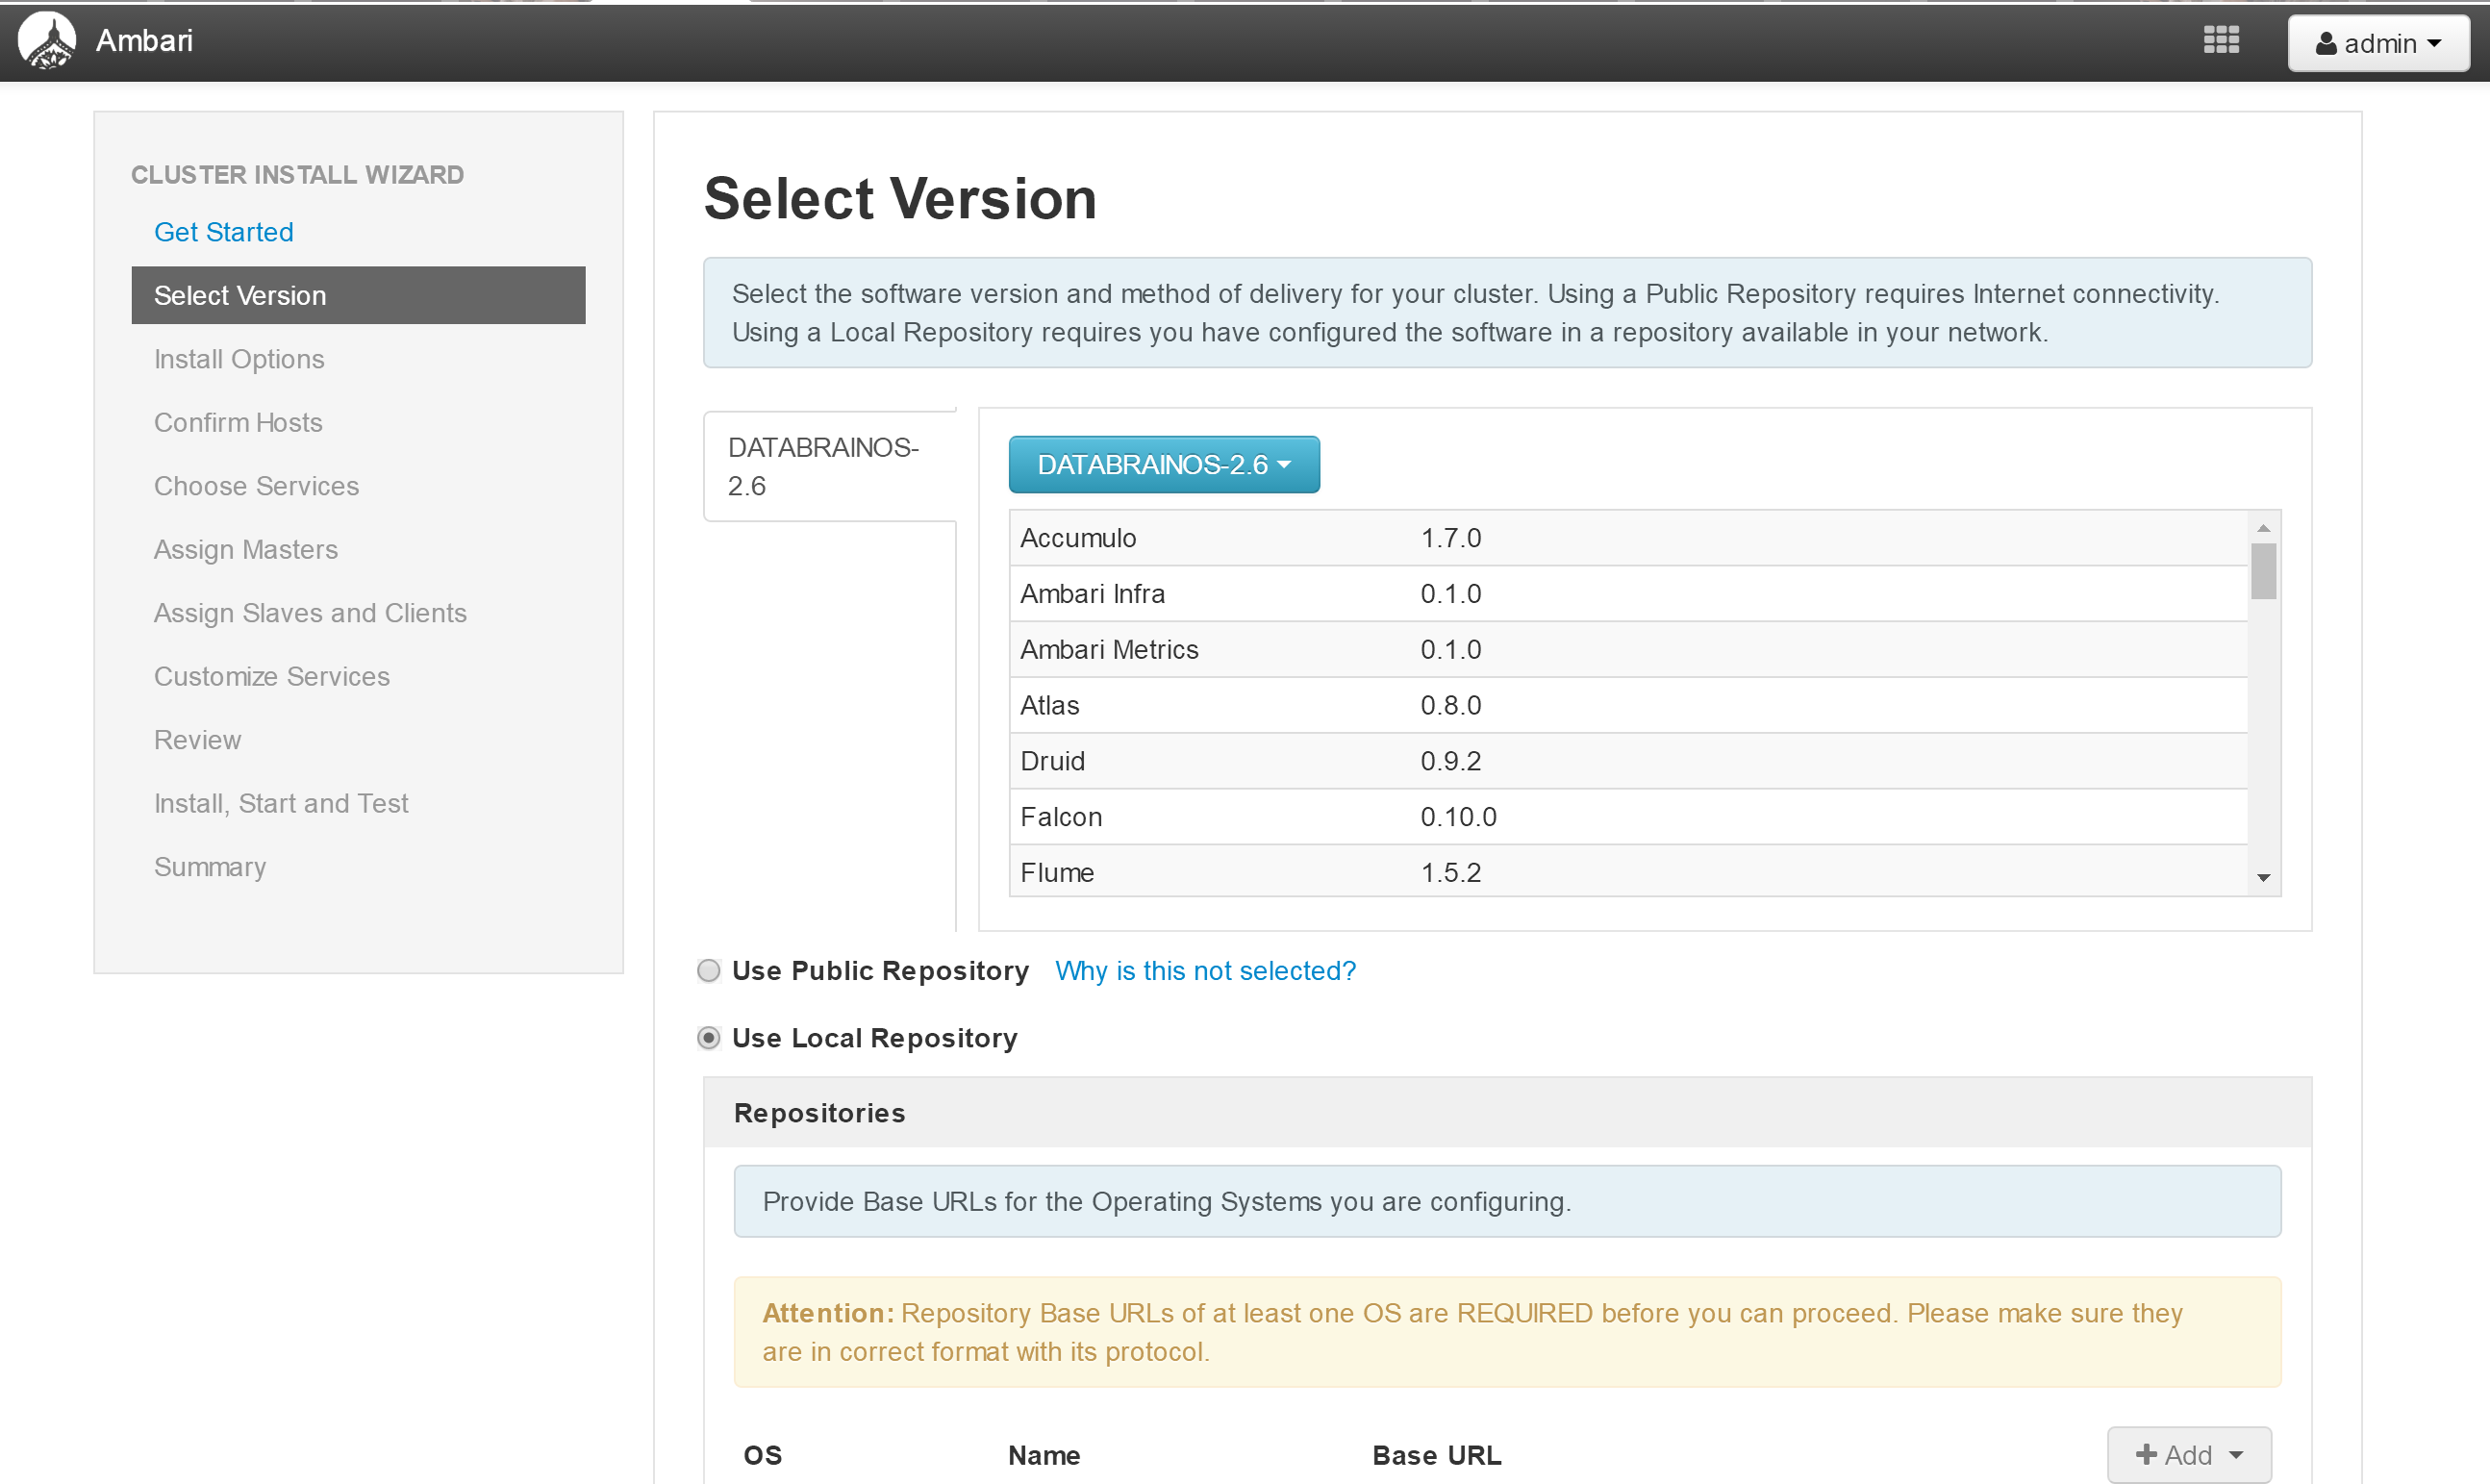Click the Druid version 0.9.2 value
2490x1484 pixels.
(1451, 762)
